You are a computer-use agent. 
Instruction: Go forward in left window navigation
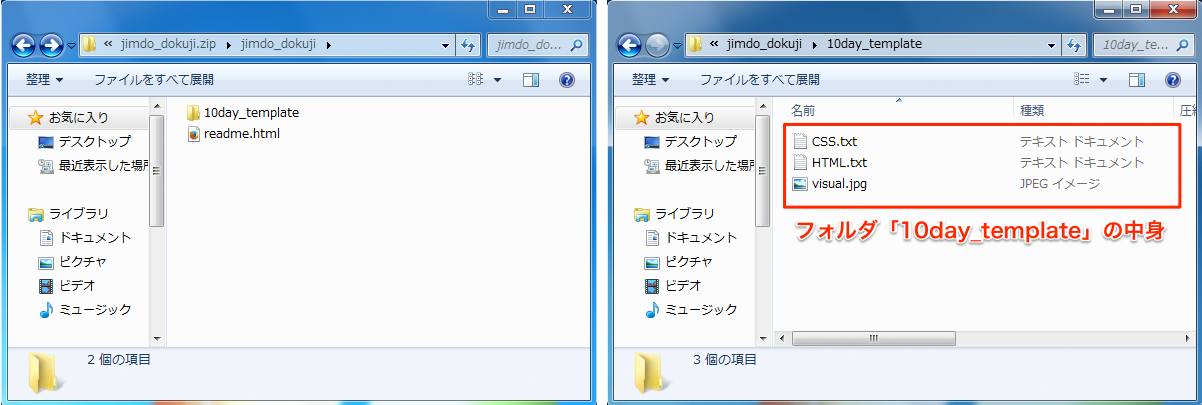[50, 45]
